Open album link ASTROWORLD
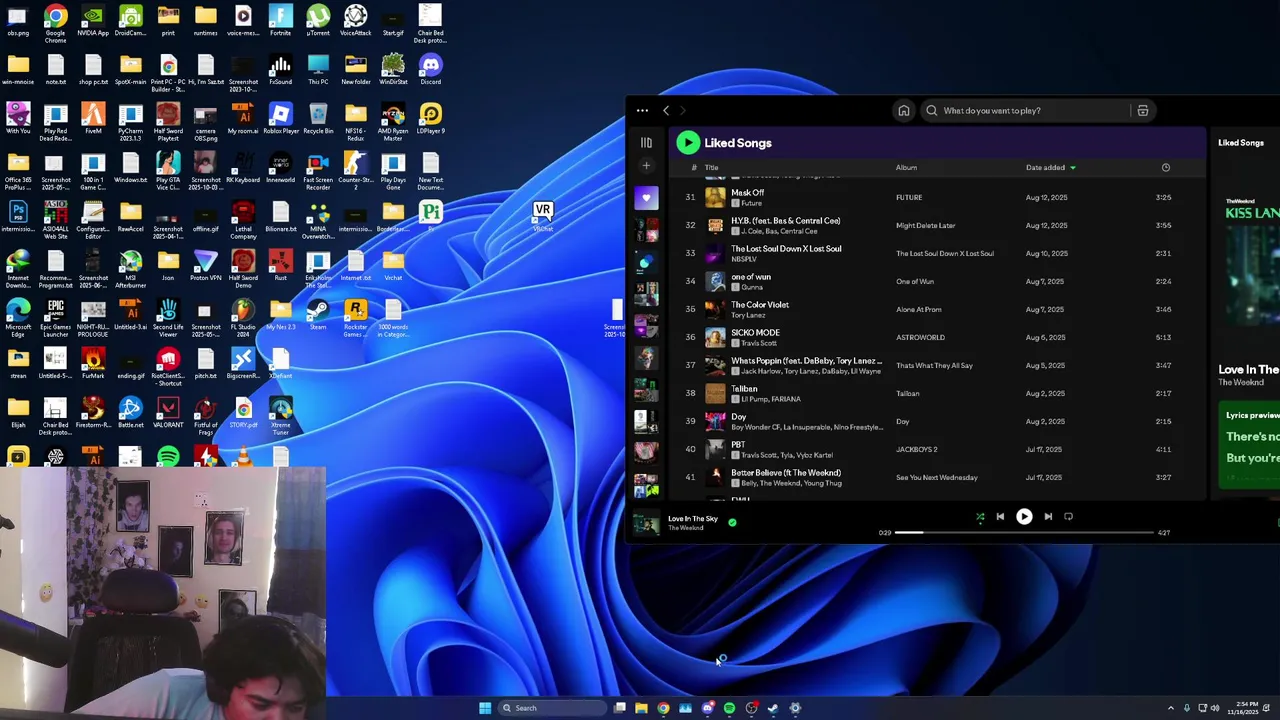Viewport: 1280px width, 720px height. [x=920, y=338]
